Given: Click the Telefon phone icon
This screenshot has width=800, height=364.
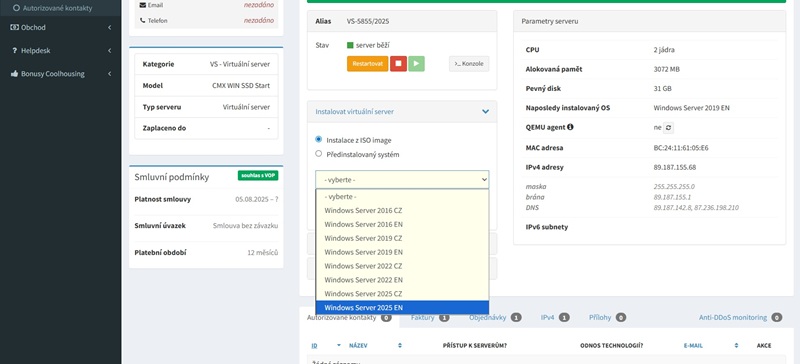Looking at the screenshot, I should (142, 20).
